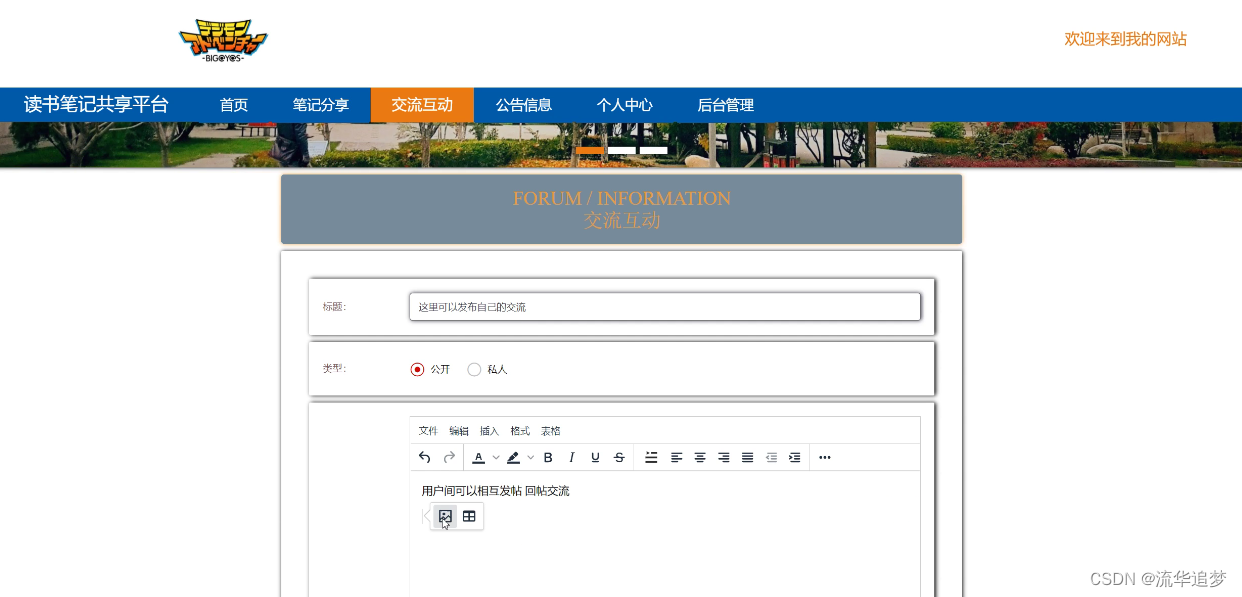
Task: Click the undo icon in editor toolbar
Action: pos(425,458)
